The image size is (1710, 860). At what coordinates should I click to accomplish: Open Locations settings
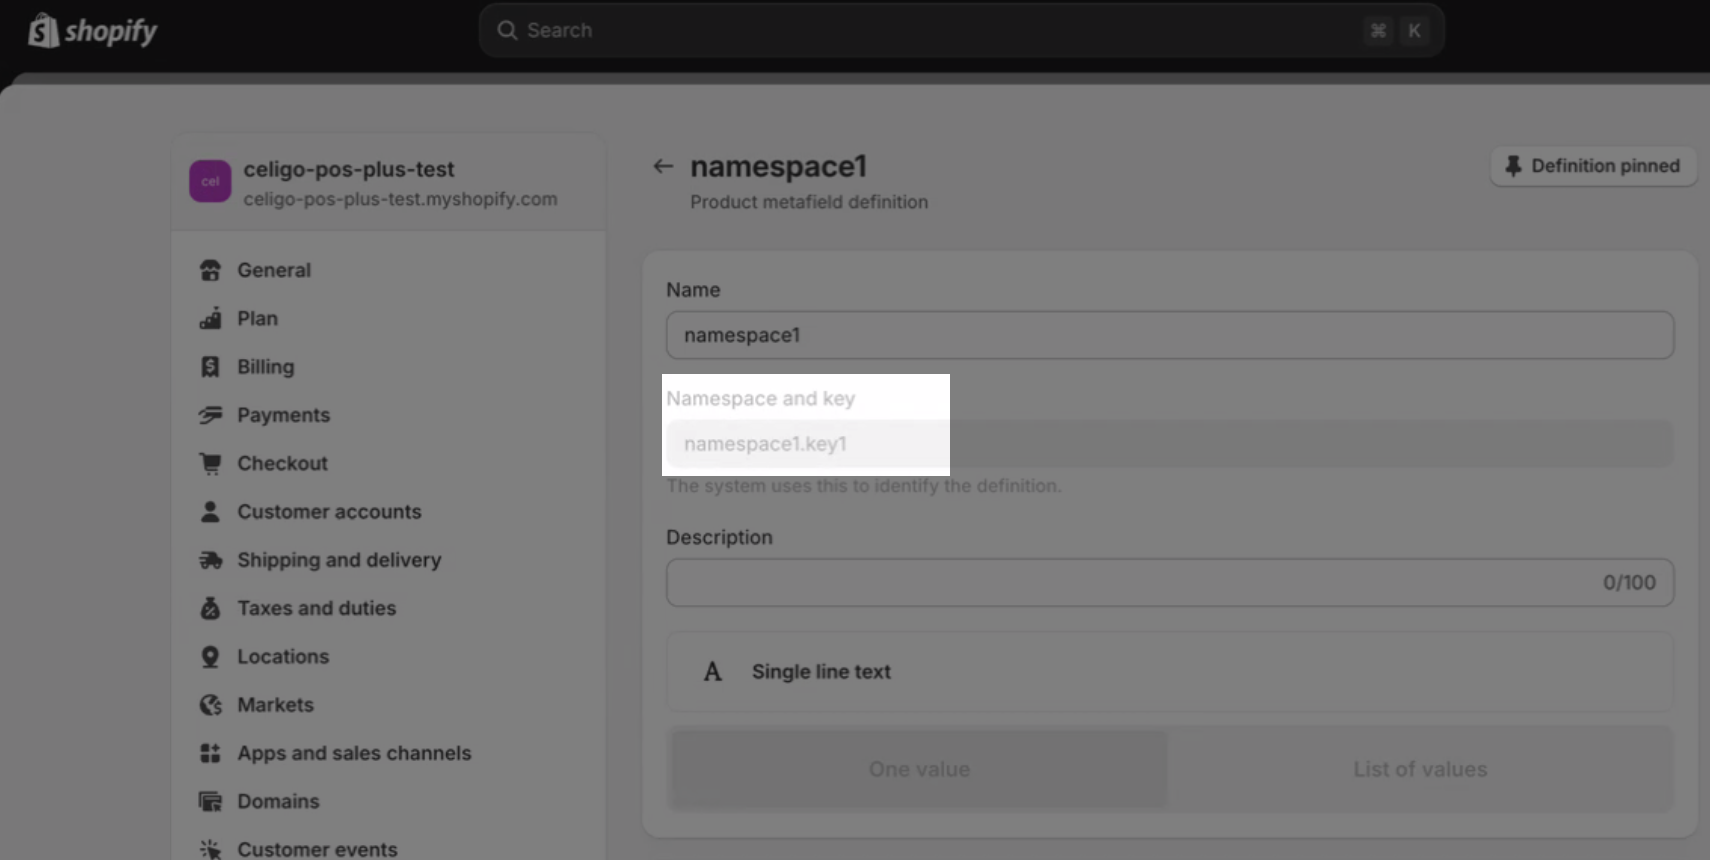coord(283,656)
